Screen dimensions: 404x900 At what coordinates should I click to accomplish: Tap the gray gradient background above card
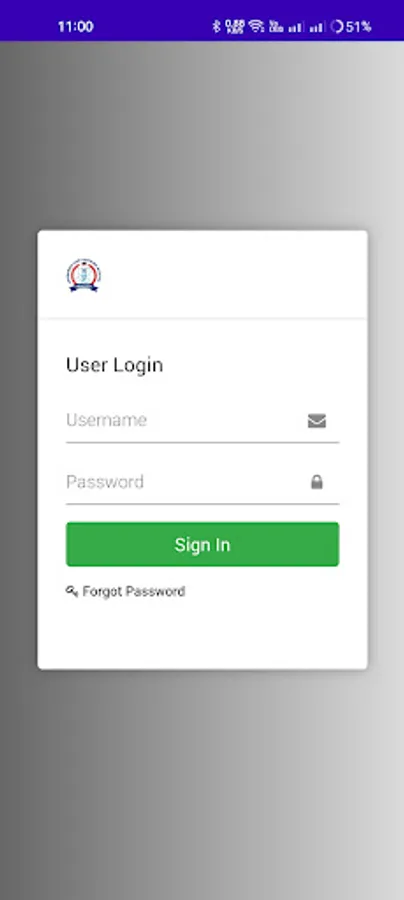click(202, 135)
